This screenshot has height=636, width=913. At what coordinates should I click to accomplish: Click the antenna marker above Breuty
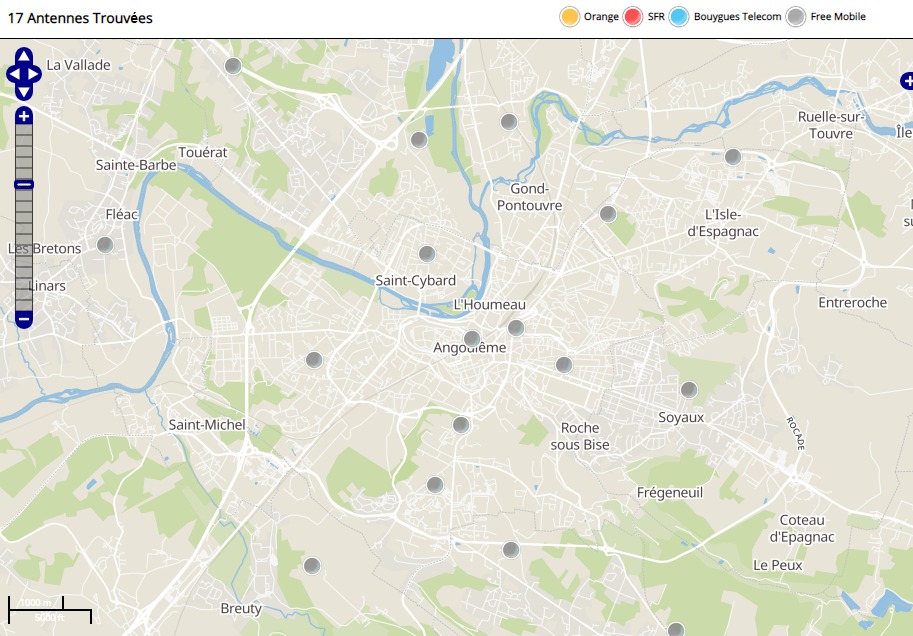point(312,566)
